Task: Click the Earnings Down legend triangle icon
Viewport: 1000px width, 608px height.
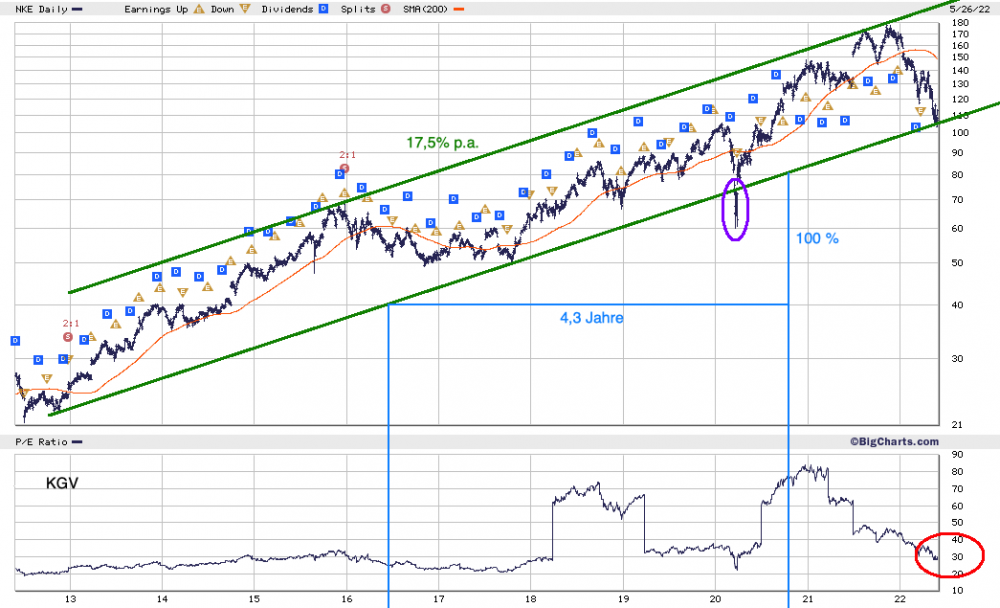Action: pyautogui.click(x=245, y=9)
